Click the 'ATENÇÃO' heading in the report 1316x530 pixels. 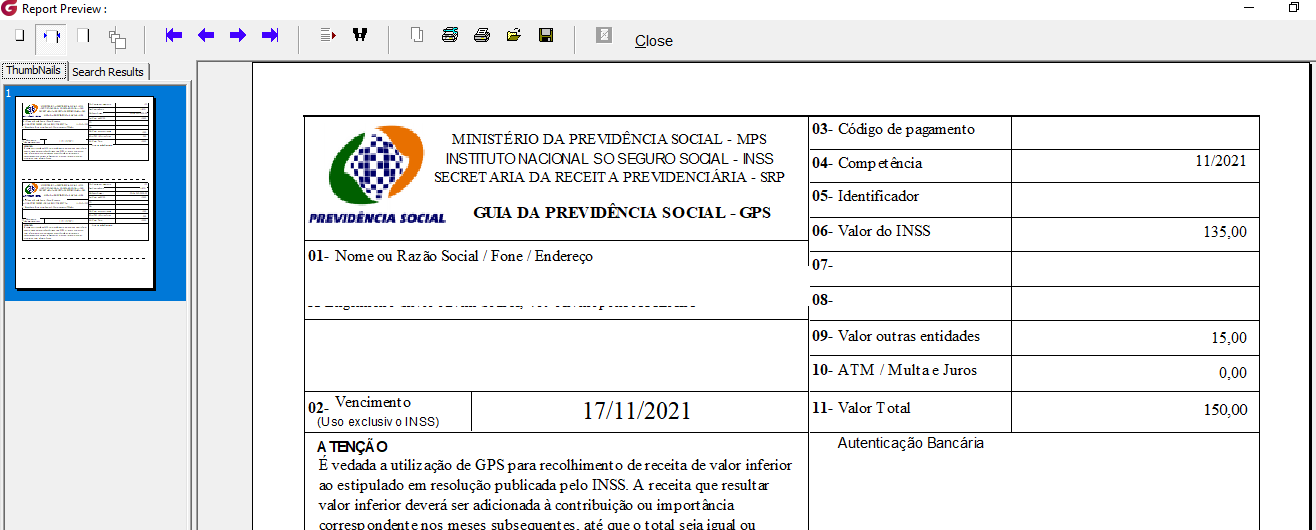pos(352,447)
